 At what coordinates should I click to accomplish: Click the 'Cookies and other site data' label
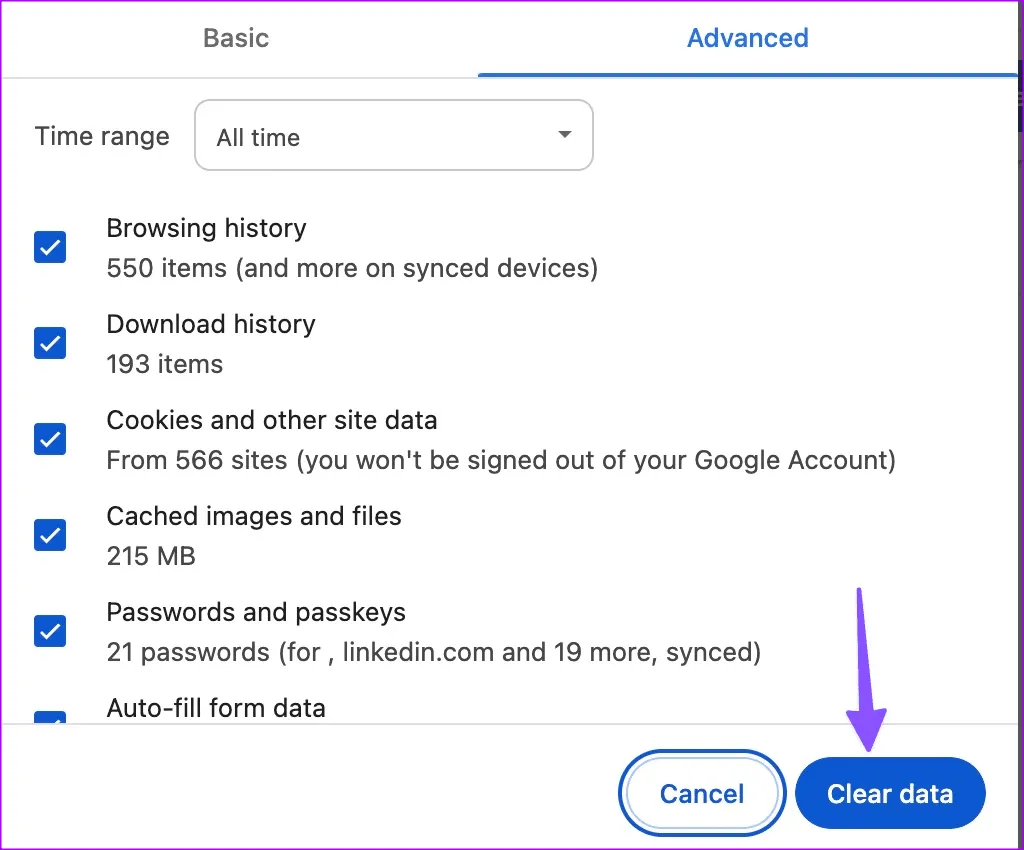[x=272, y=420]
